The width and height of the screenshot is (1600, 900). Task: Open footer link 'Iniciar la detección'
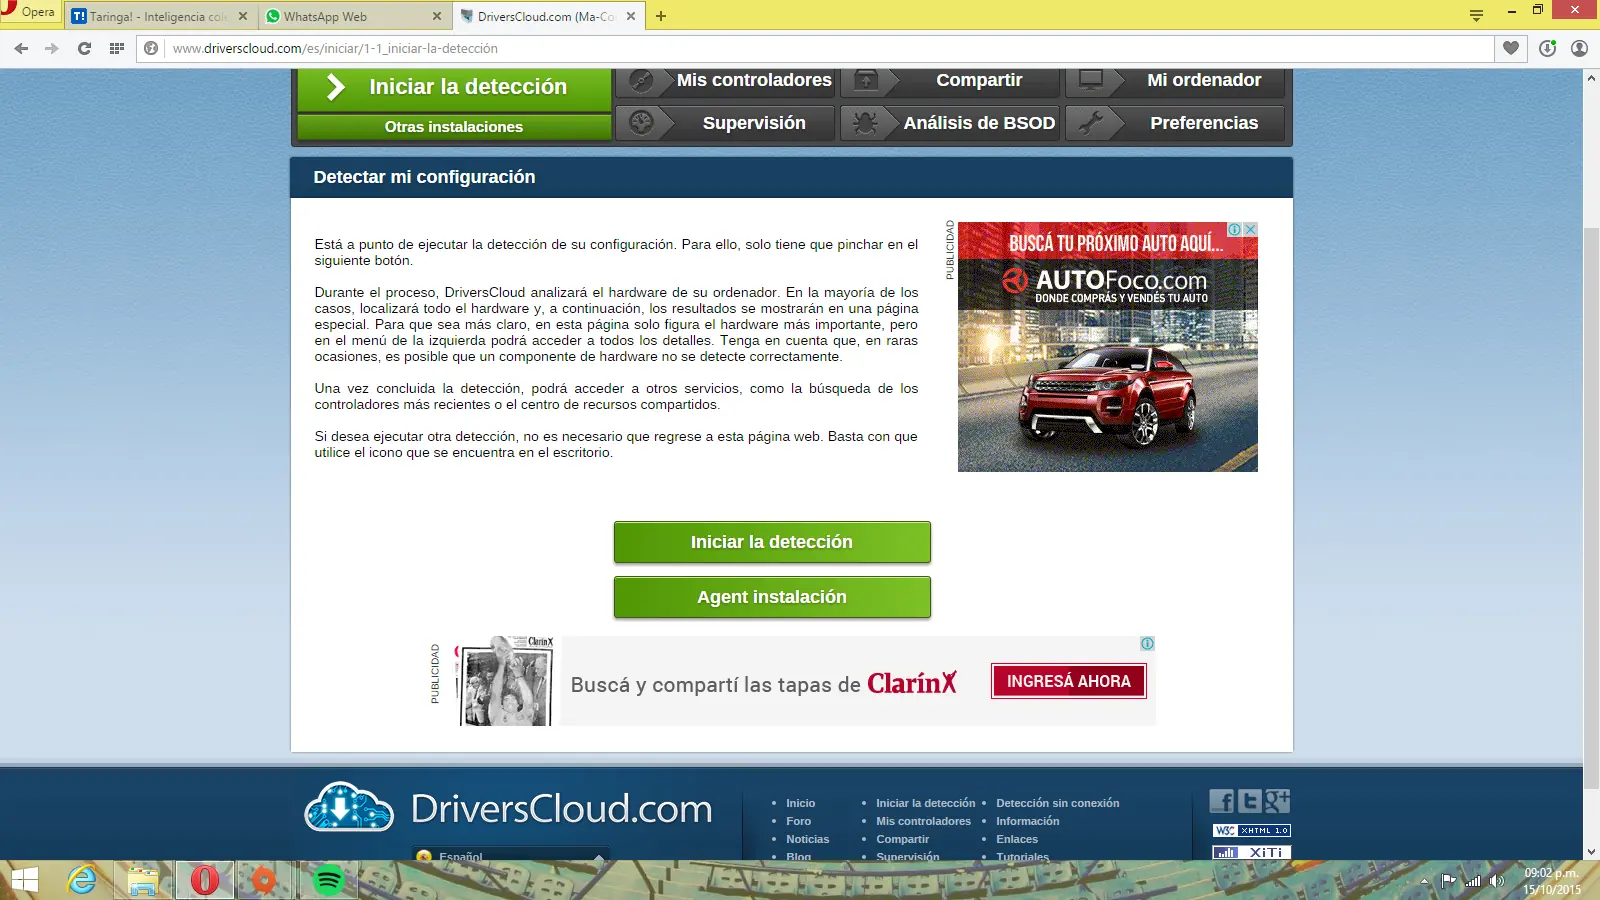pos(925,803)
